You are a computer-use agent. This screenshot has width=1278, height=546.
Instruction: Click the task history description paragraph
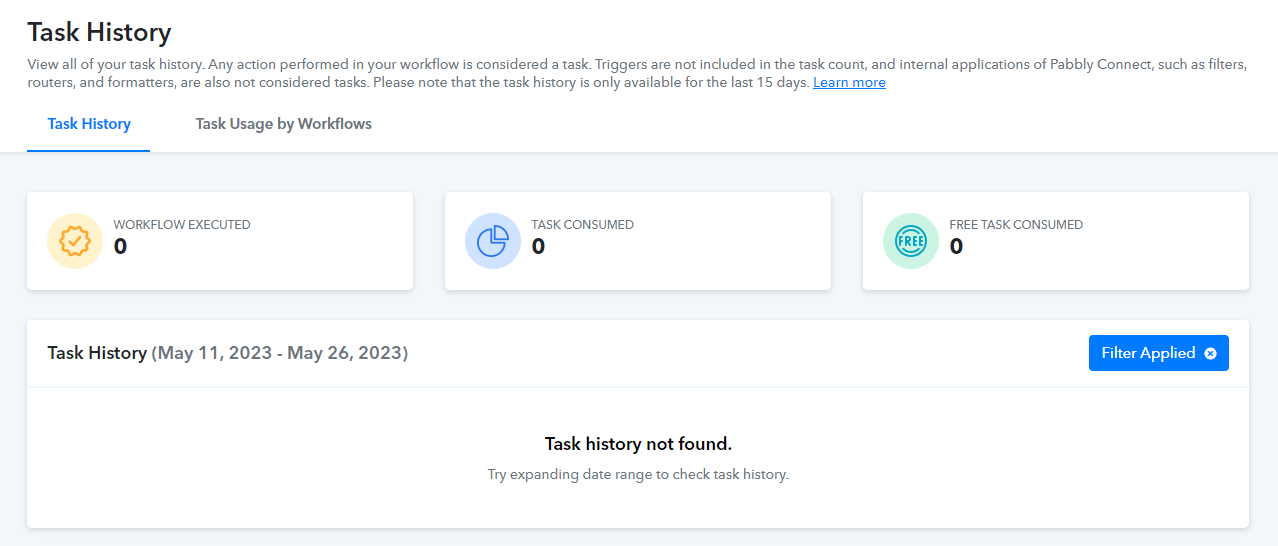pos(637,73)
